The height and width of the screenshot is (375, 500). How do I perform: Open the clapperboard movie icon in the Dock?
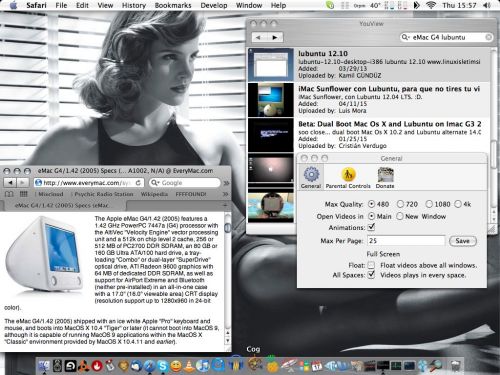(369, 366)
